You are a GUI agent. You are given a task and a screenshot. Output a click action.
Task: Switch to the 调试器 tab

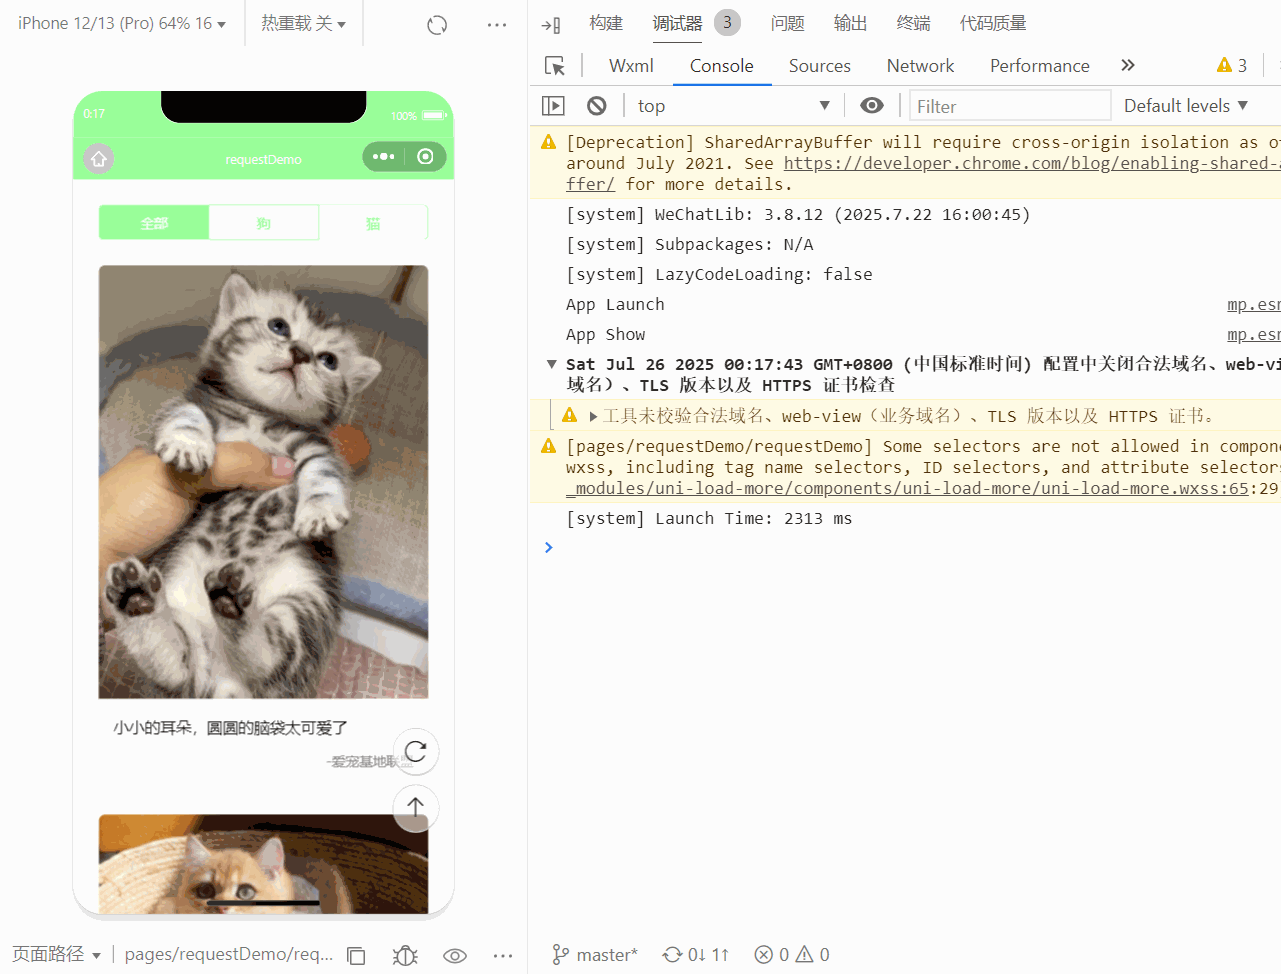click(677, 23)
